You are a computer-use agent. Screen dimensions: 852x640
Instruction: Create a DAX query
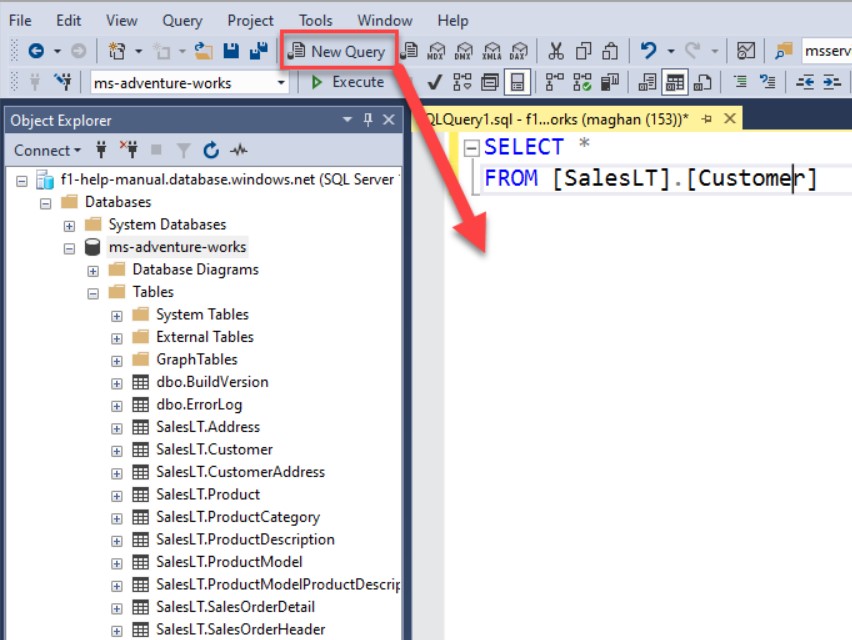click(519, 51)
